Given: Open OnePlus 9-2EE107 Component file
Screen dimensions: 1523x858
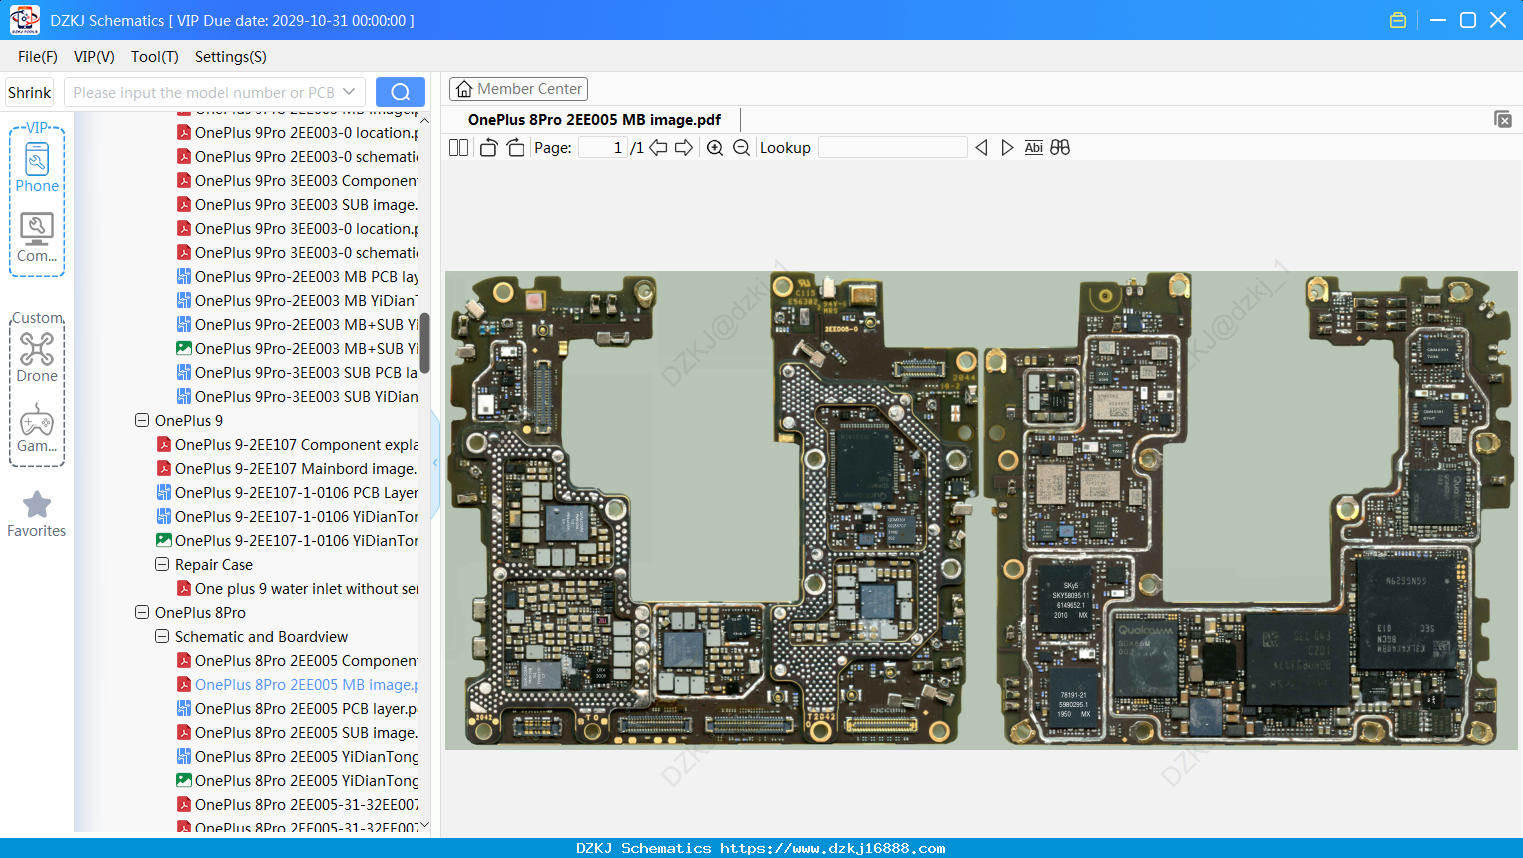Looking at the screenshot, I should point(287,444).
